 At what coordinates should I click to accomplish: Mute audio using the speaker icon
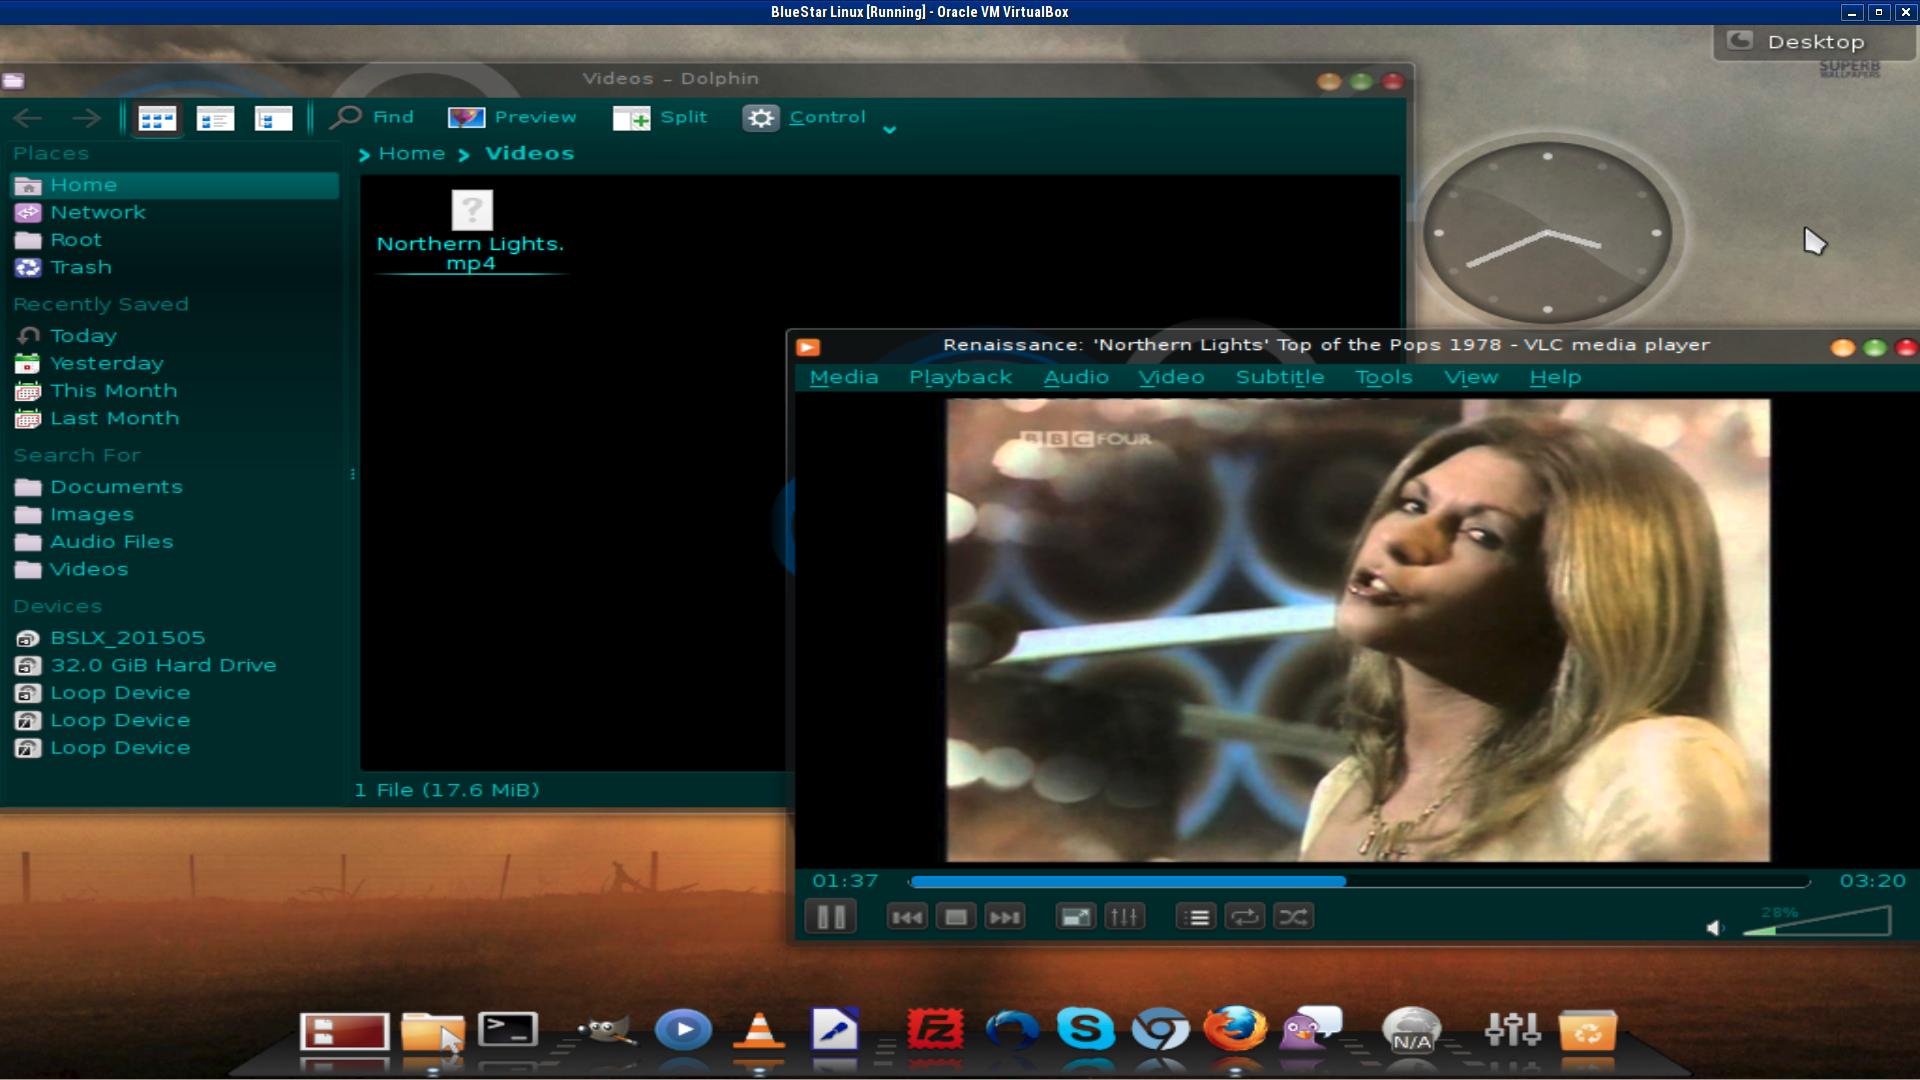[1715, 928]
